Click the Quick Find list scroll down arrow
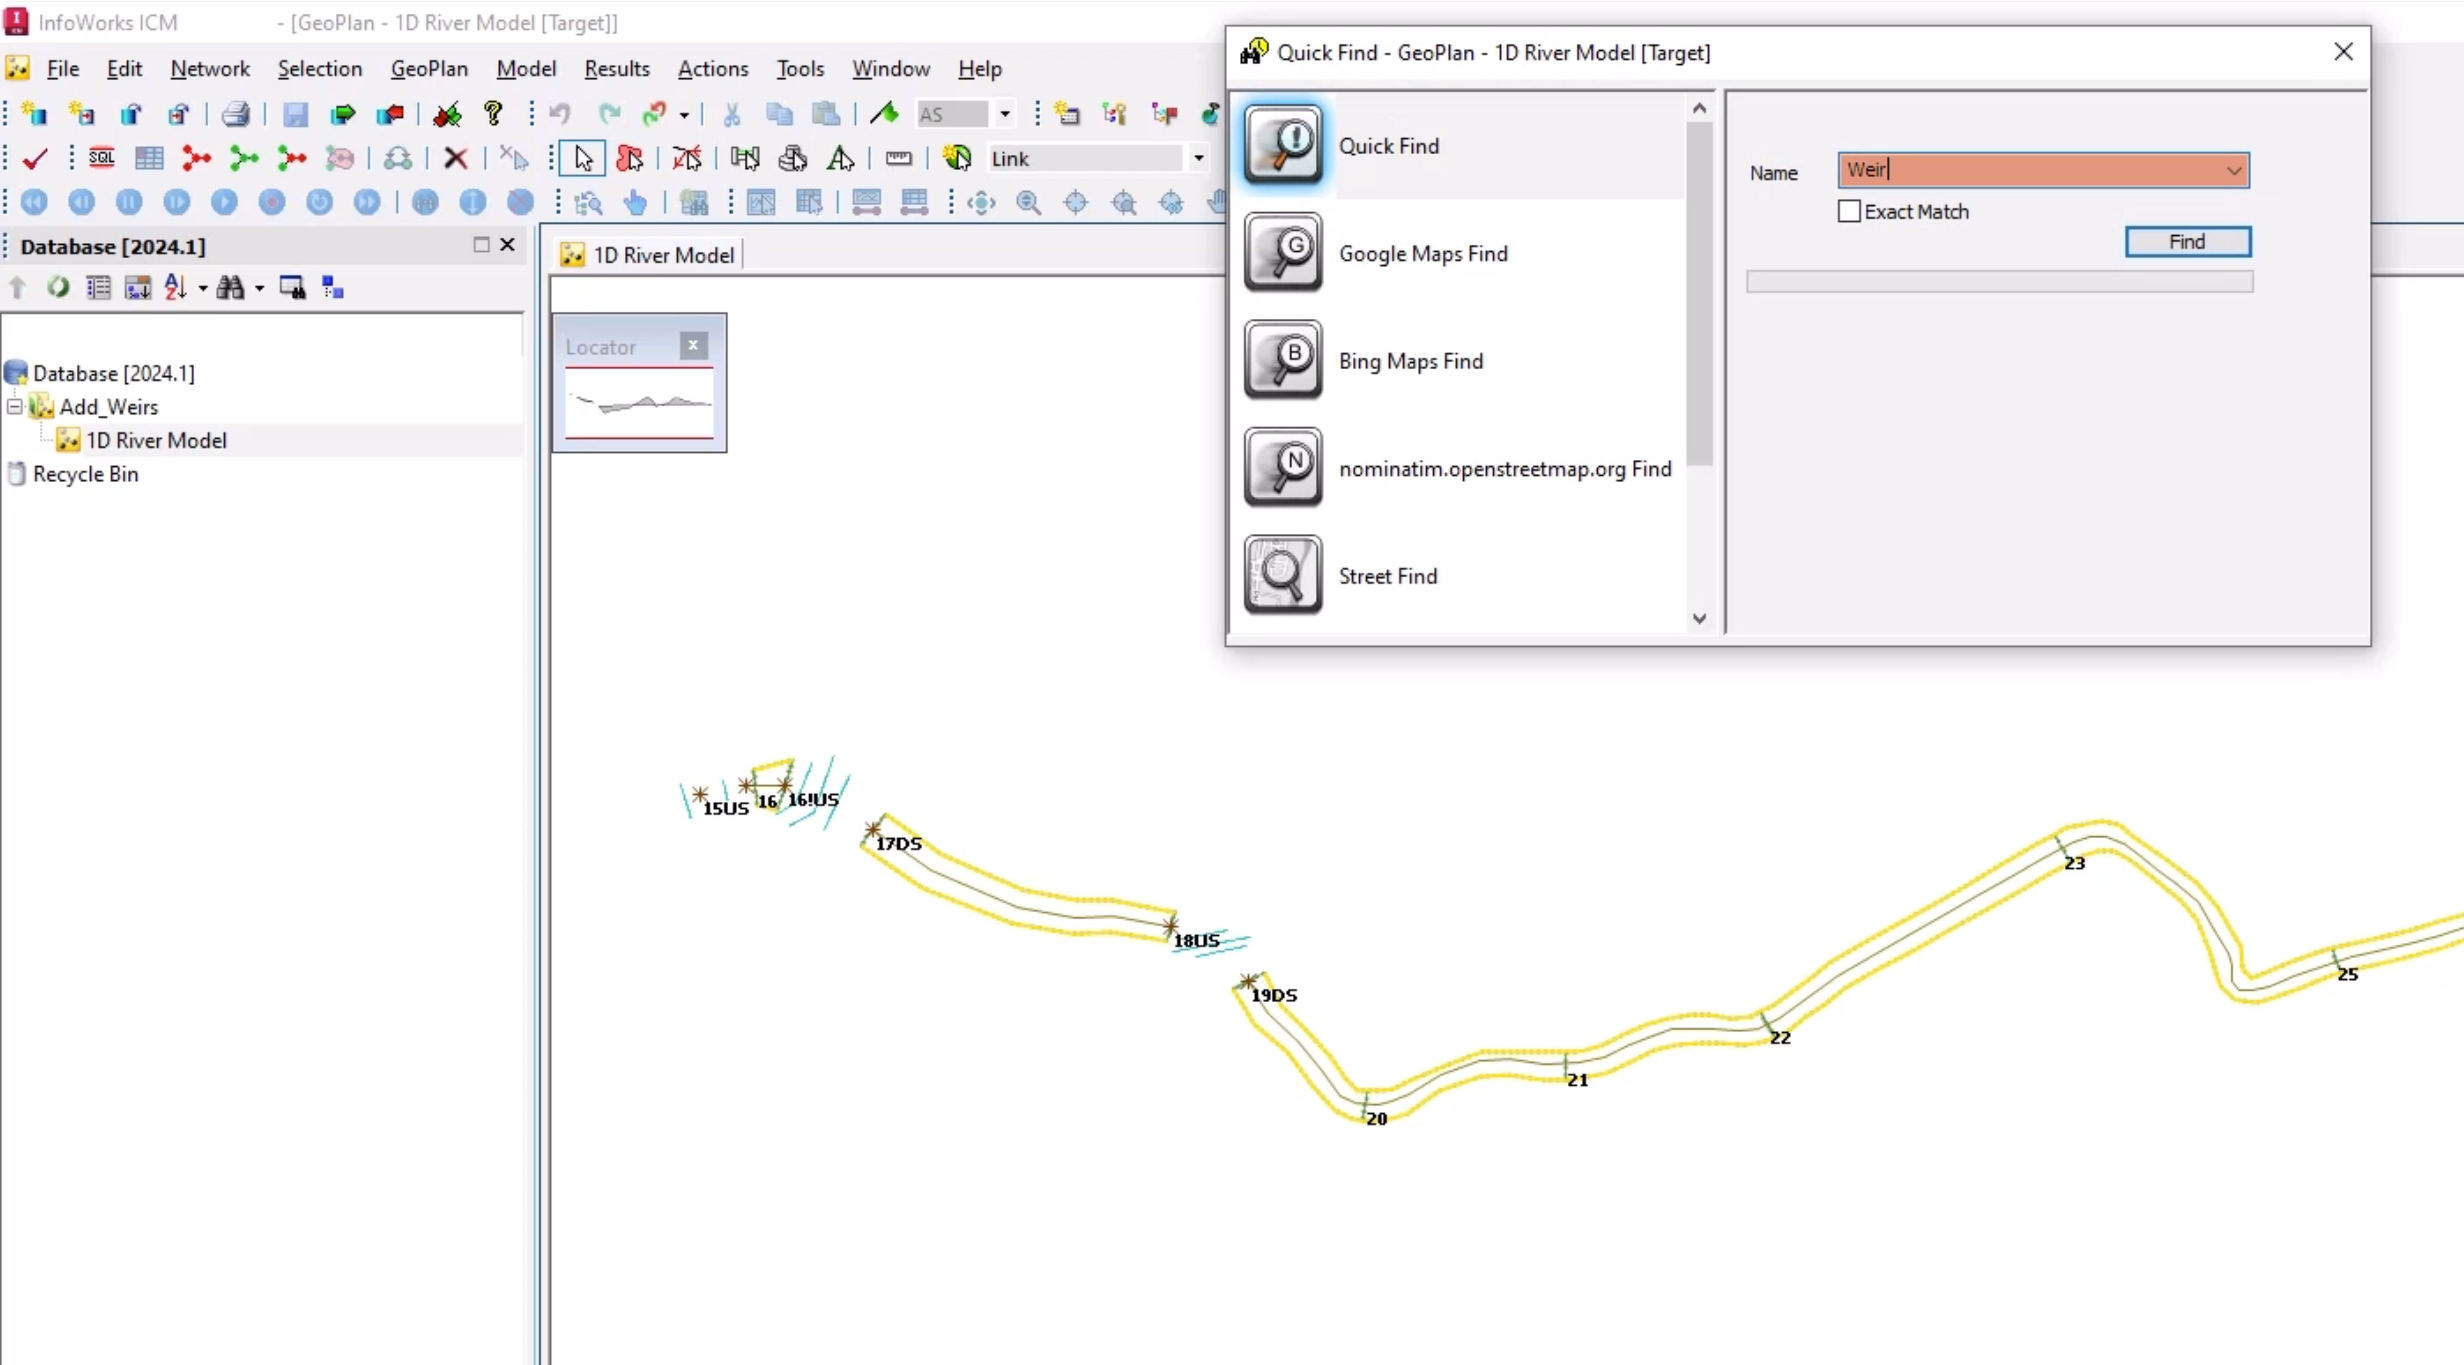Screen dimensions: 2464x1365 (x=1699, y=619)
